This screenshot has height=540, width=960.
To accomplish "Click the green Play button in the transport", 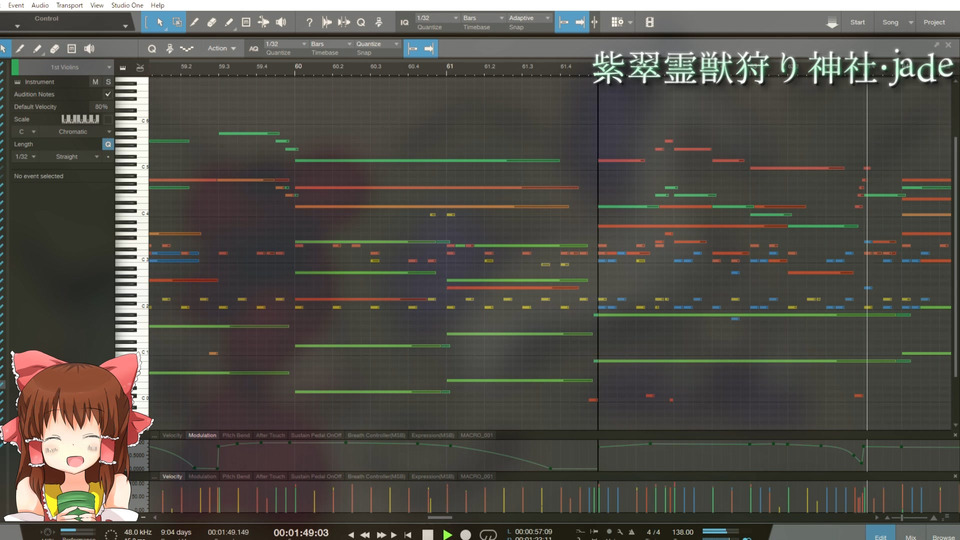I will 448,534.
